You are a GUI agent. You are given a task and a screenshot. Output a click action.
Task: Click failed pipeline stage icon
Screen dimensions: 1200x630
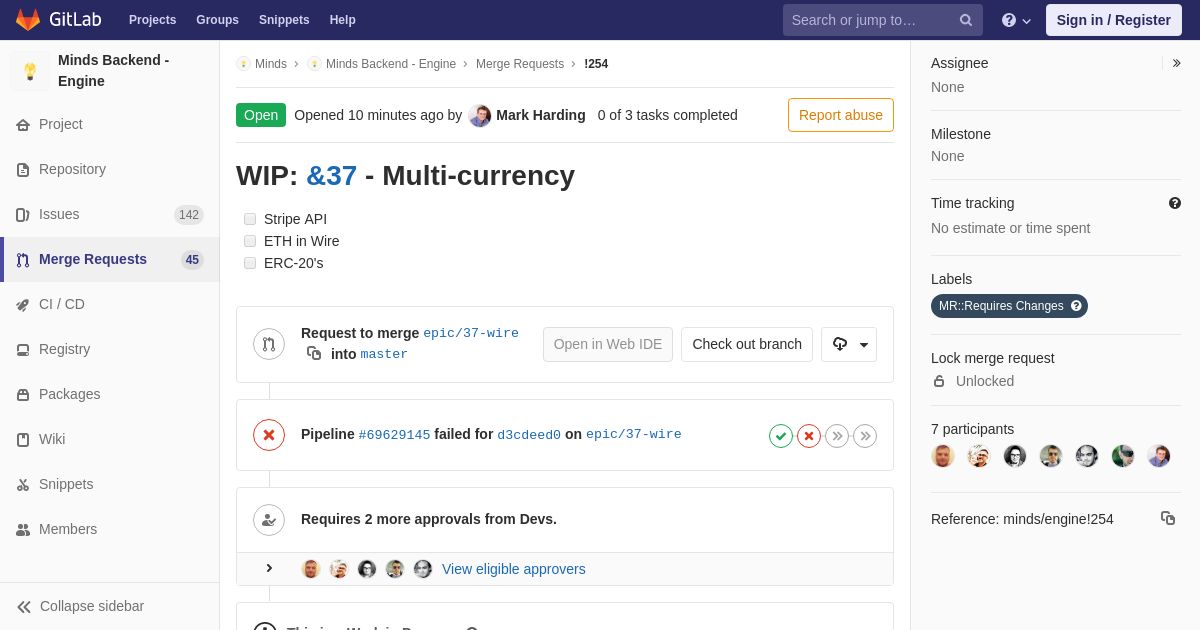click(x=809, y=436)
